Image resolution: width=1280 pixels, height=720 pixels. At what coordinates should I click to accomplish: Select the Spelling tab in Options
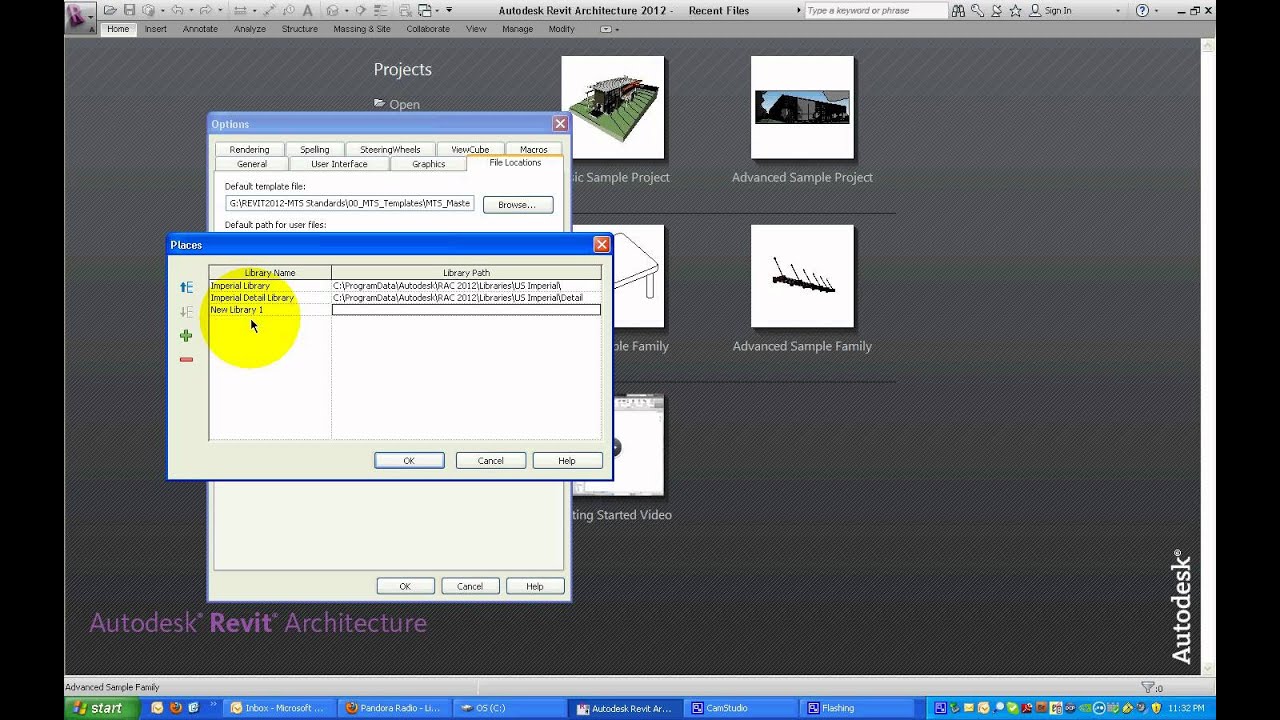315,150
